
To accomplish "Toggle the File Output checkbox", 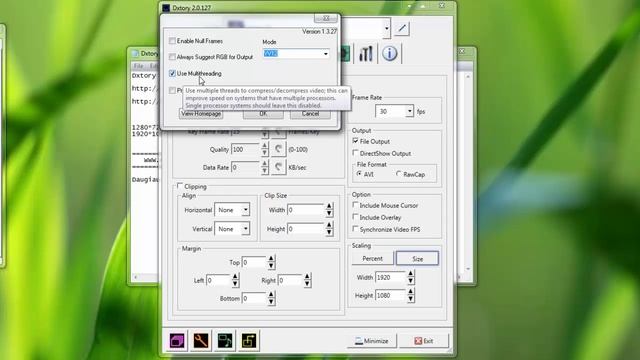I will [x=355, y=141].
